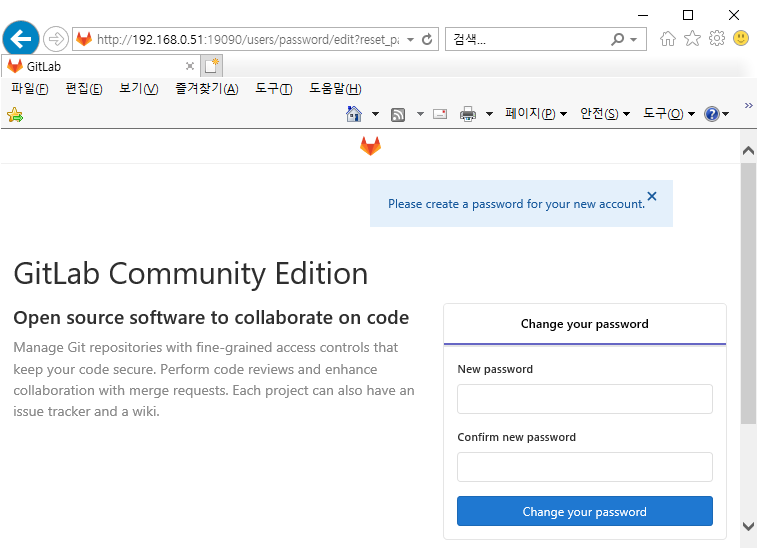758x549 pixels.
Task: Click the Open source software subtitle
Action: 211,318
